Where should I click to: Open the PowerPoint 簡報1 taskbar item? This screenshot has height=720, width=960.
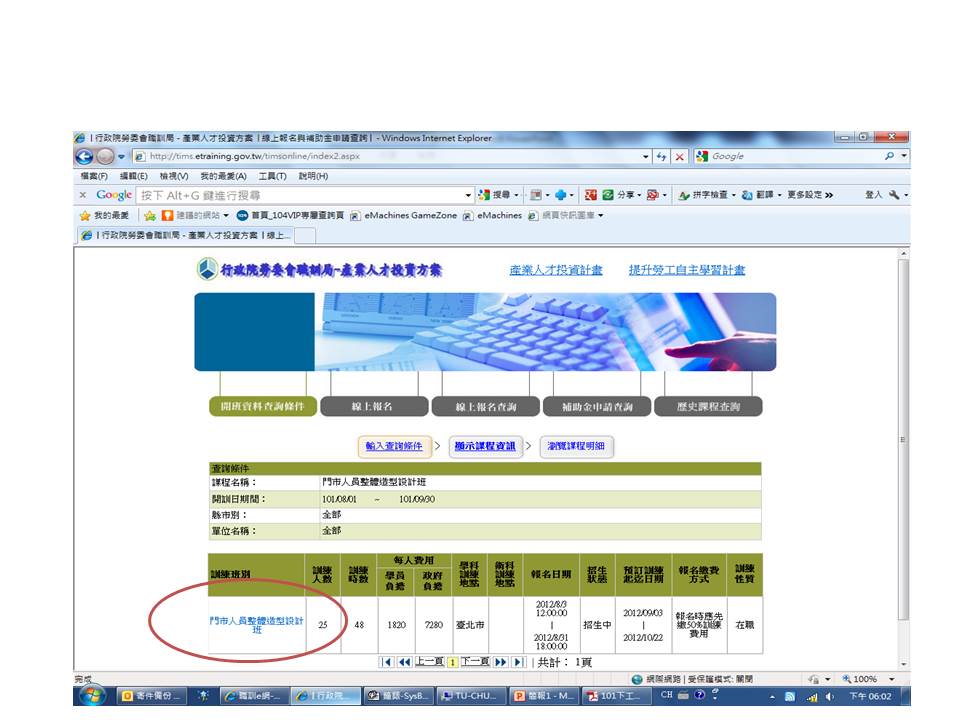(543, 696)
